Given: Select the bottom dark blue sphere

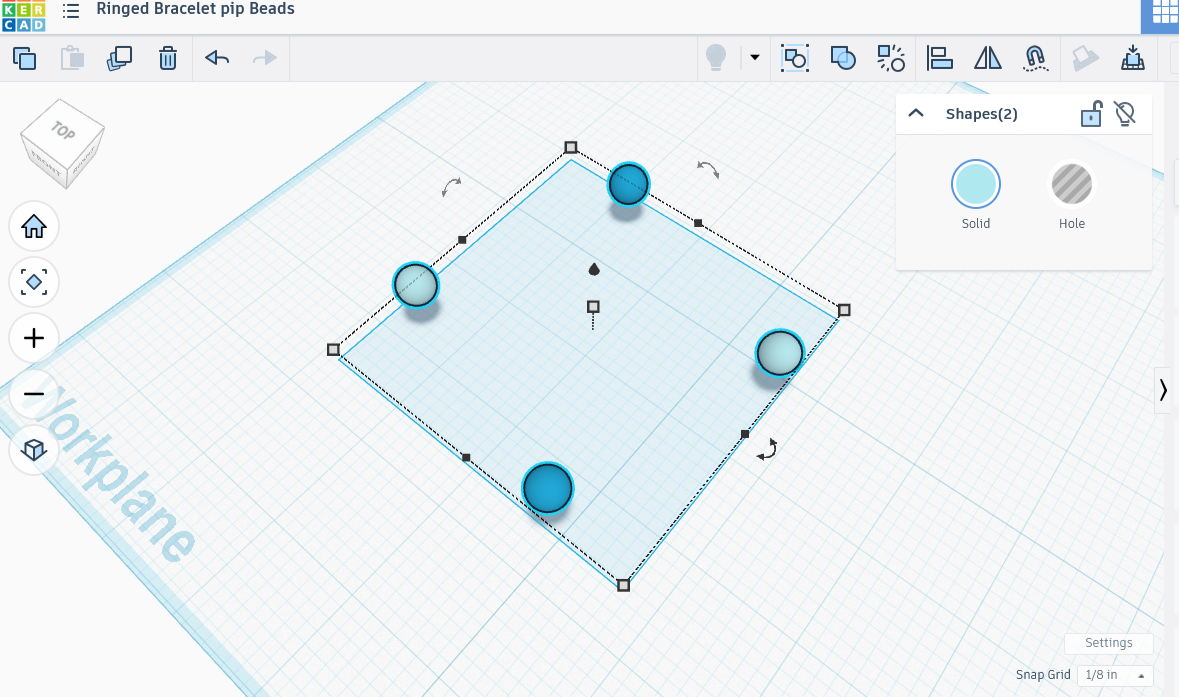Looking at the screenshot, I should [x=547, y=488].
